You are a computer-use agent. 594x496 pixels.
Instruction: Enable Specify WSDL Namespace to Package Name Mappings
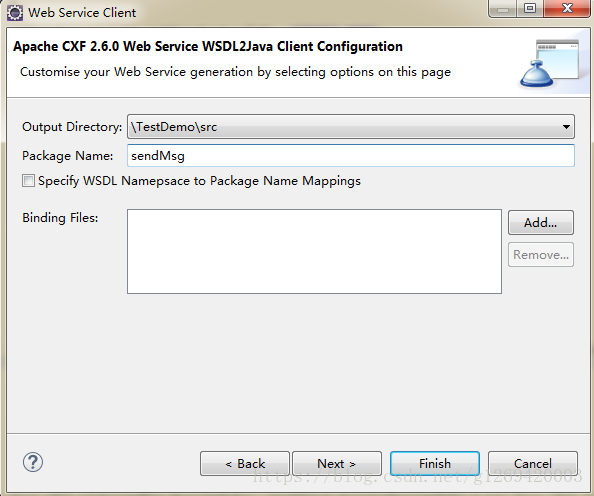click(x=28, y=181)
